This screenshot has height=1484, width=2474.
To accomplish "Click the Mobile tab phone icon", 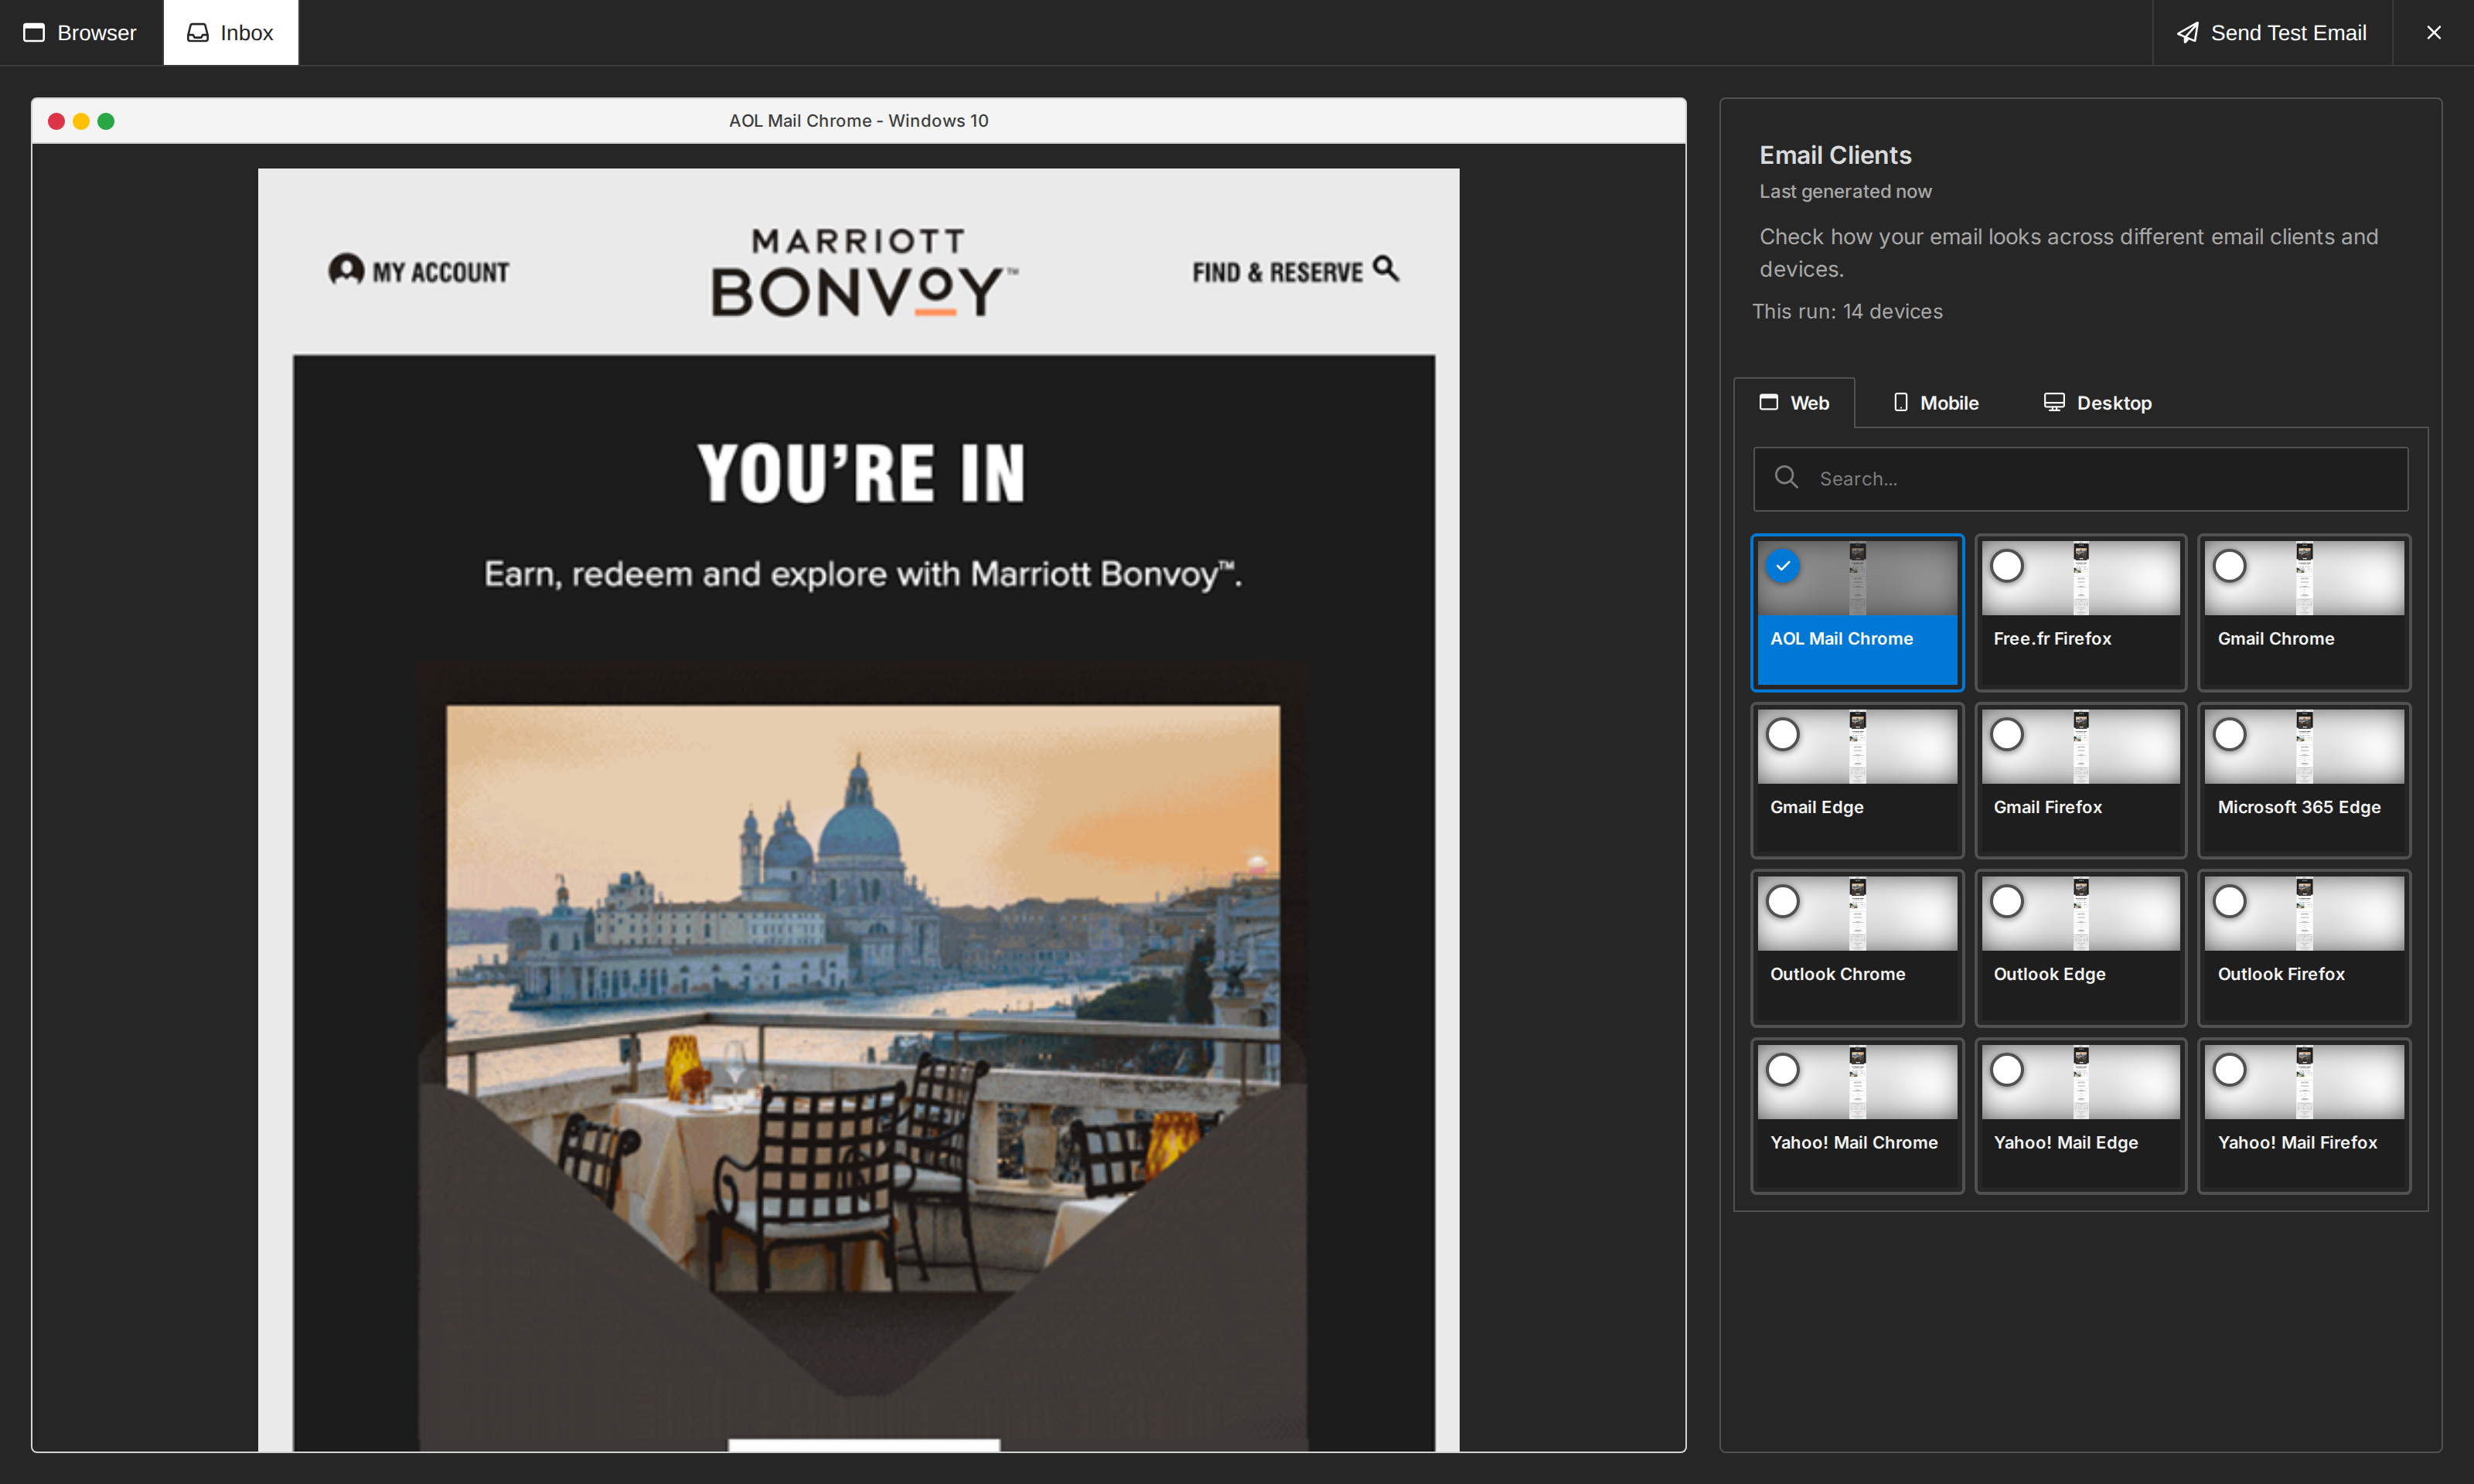I will pyautogui.click(x=1900, y=402).
